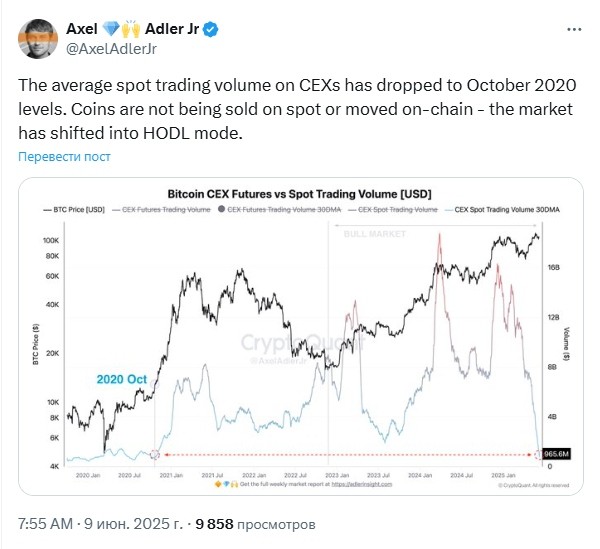Image resolution: width=600 pixels, height=549 pixels.
Task: Toggle the CEX Spot Trading Volume 30DMA legend
Action: (x=502, y=210)
